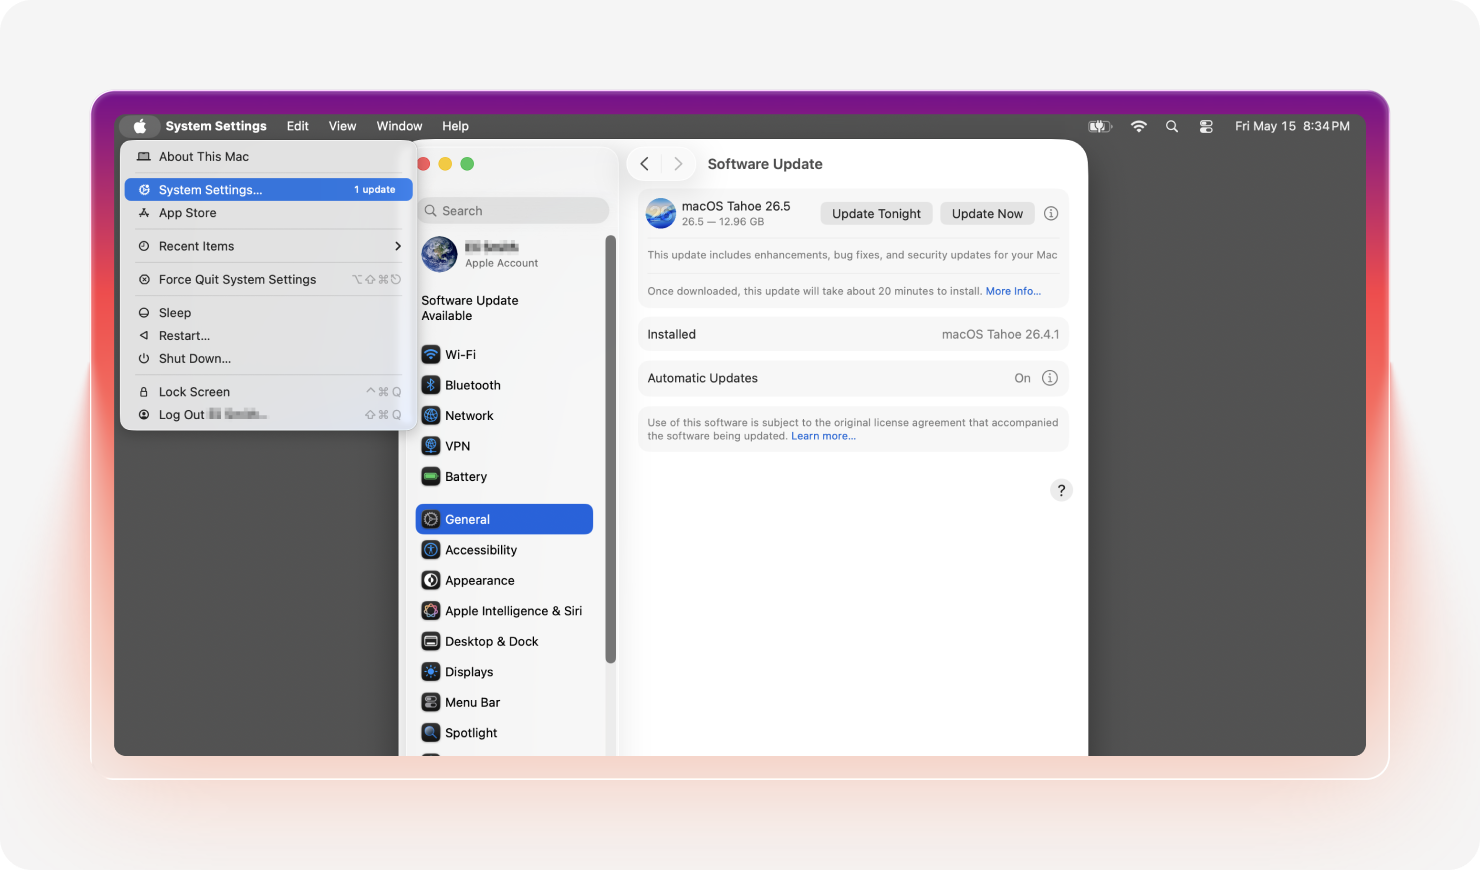Click the Update Now button
The height and width of the screenshot is (870, 1480).
point(987,213)
